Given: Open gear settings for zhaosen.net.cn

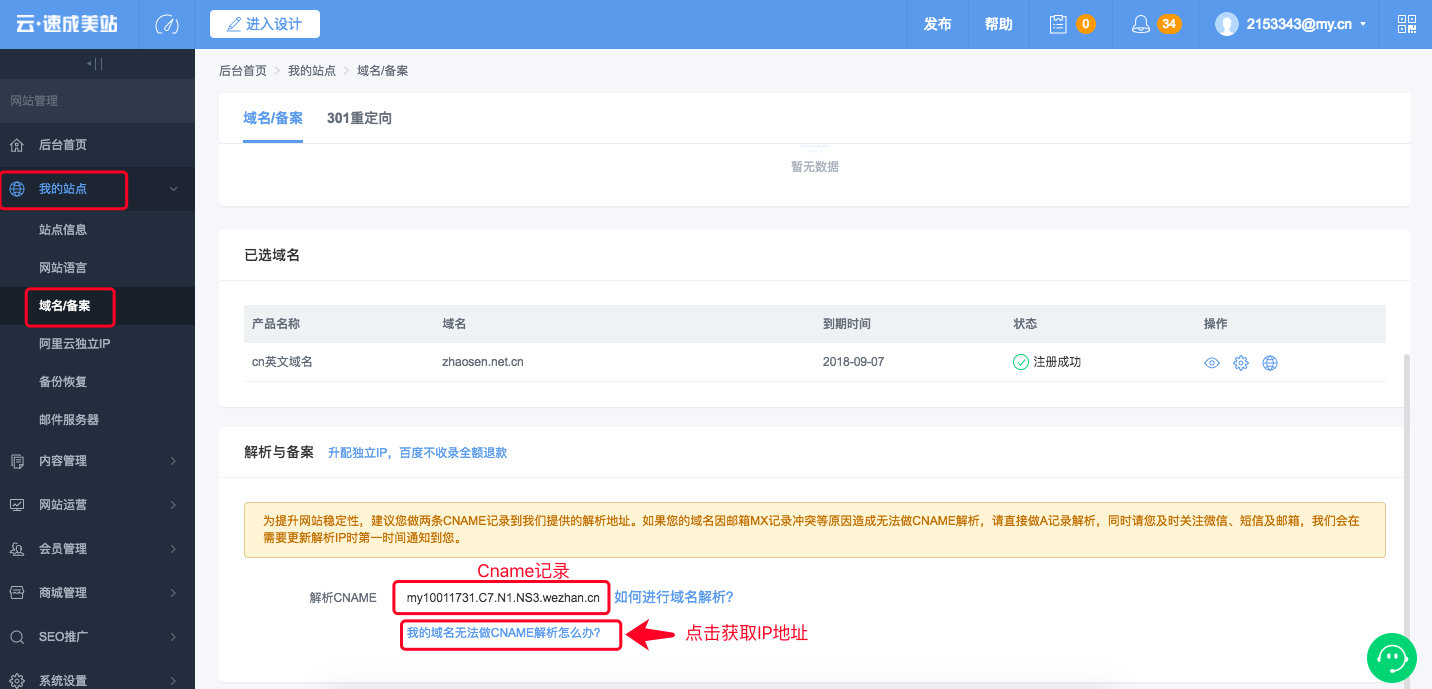Looking at the screenshot, I should [x=1241, y=363].
